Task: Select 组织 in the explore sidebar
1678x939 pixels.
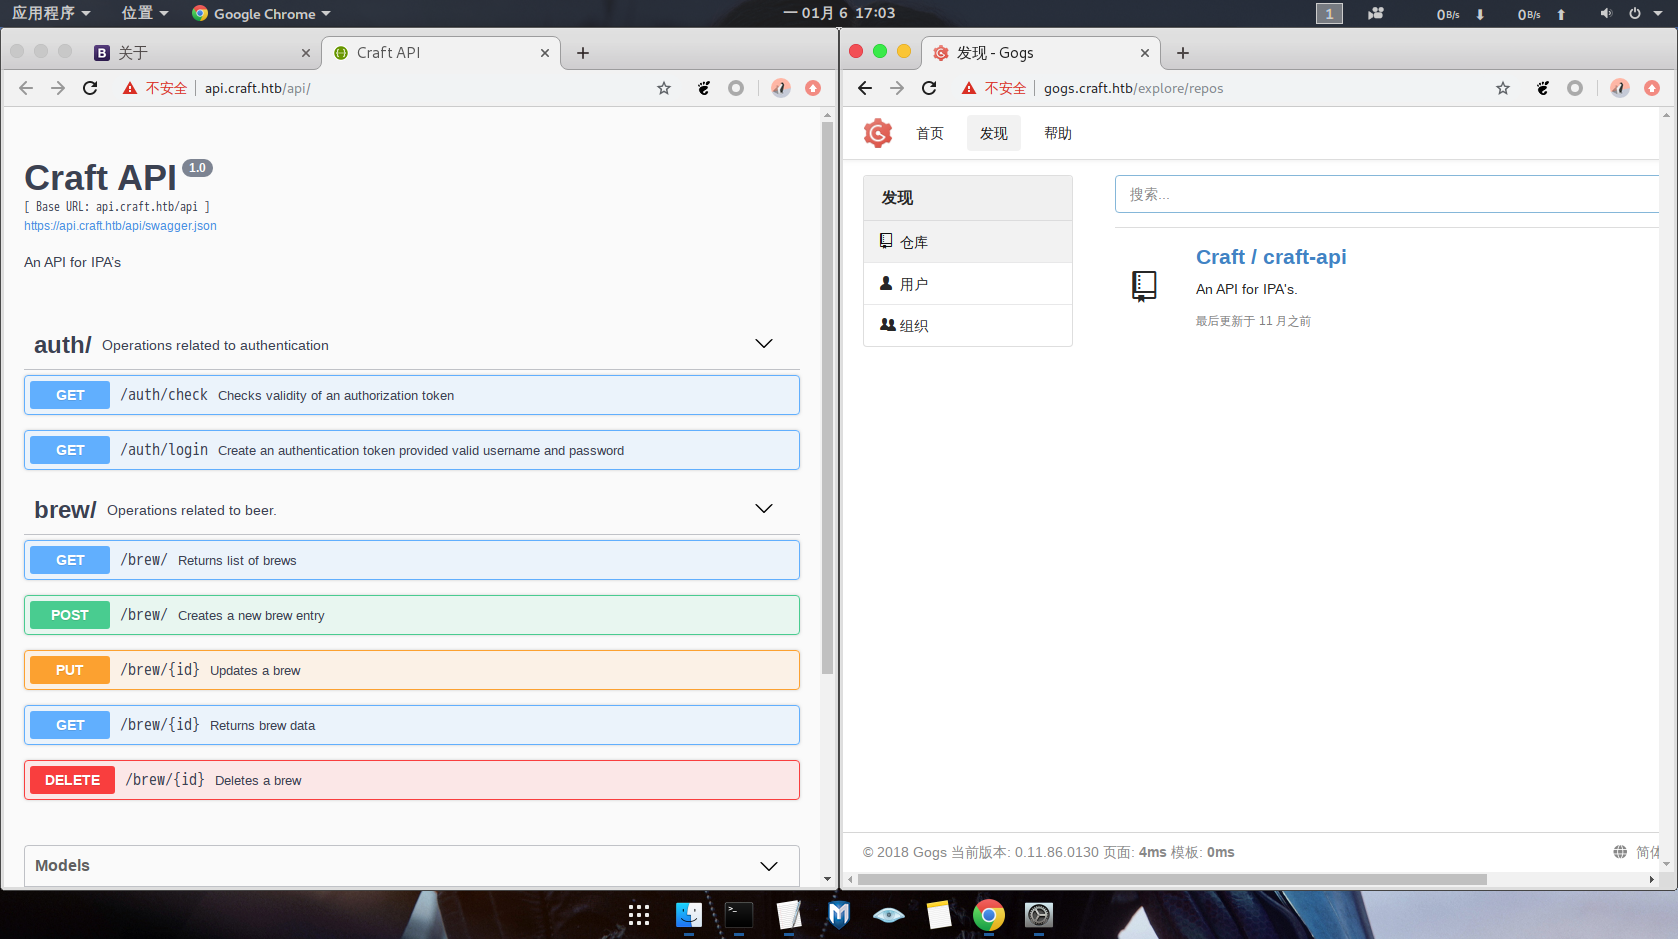Action: coord(968,325)
